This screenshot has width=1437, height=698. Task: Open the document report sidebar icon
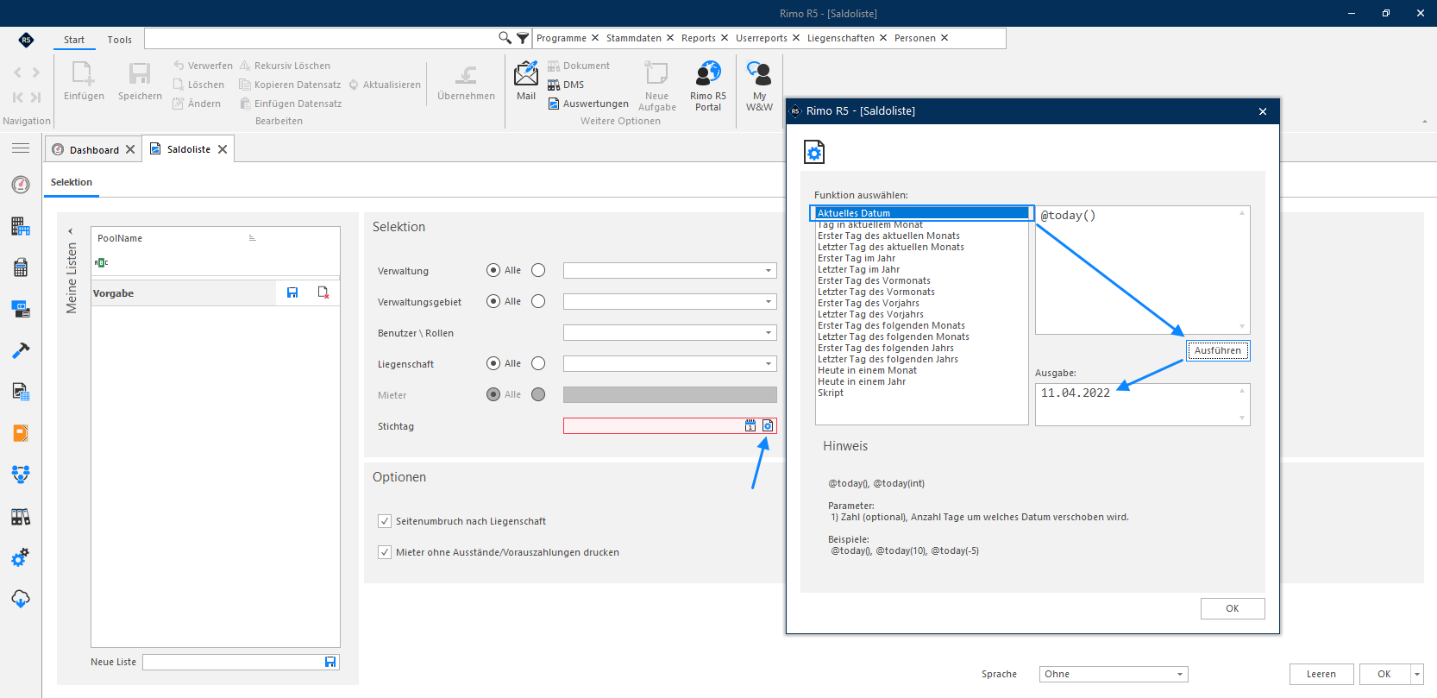(20, 391)
